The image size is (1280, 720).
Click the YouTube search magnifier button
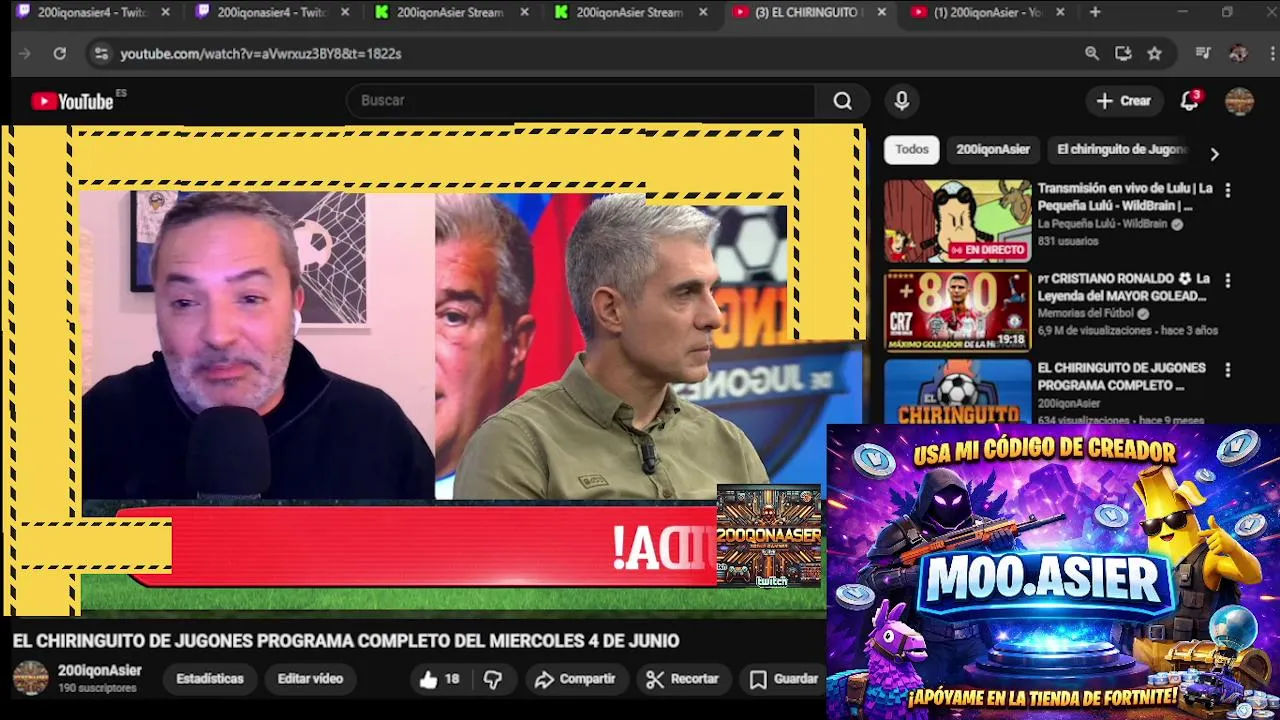click(x=843, y=101)
